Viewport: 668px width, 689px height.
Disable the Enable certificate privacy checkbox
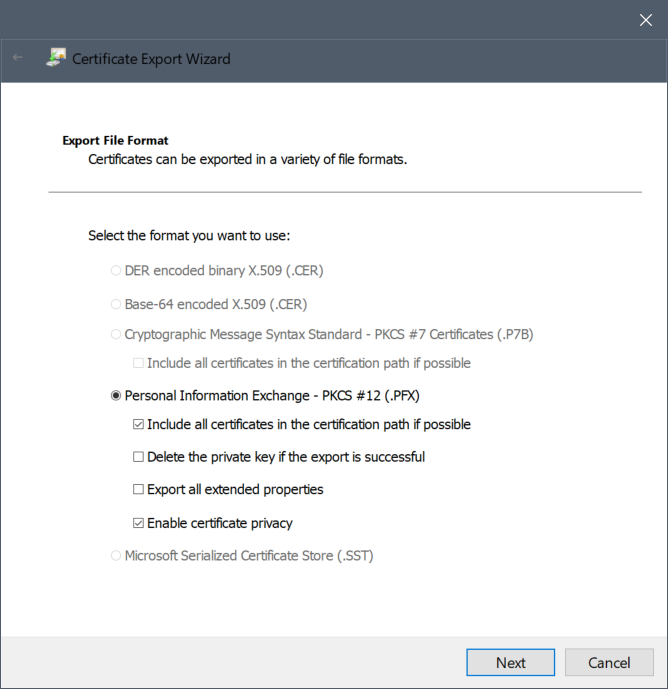pyautogui.click(x=138, y=523)
